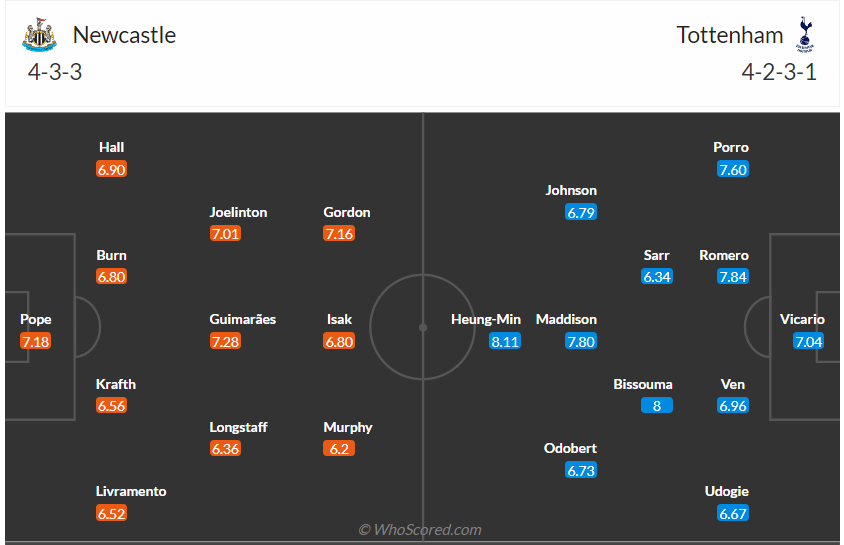
Task: Click the Tottenham 4-2-3-1 formation text
Action: click(x=779, y=72)
